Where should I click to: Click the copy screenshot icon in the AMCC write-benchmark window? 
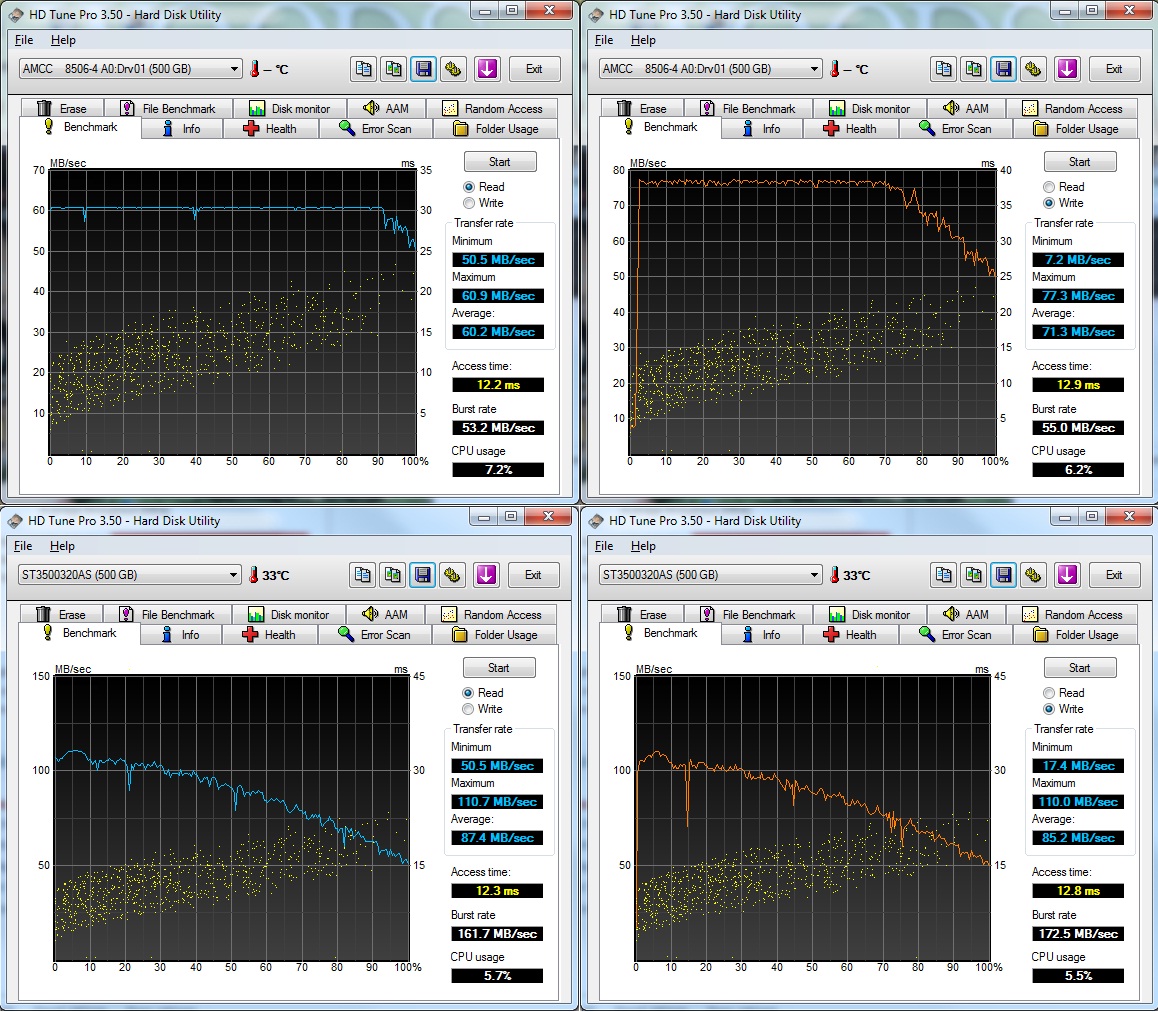point(974,69)
